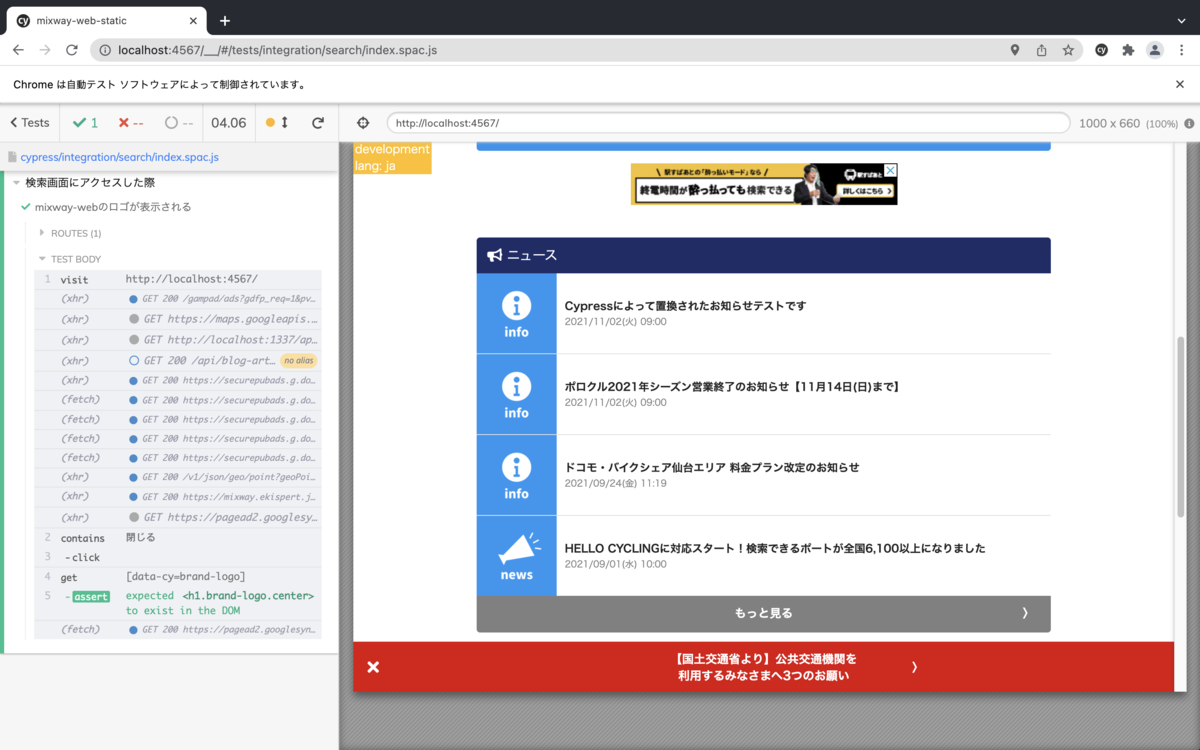Select visit http://localhost:4567/ command

(178, 279)
